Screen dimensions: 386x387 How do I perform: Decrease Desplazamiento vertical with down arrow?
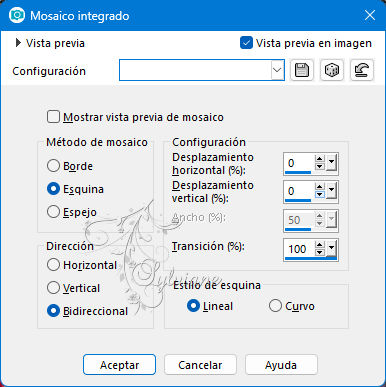320,195
